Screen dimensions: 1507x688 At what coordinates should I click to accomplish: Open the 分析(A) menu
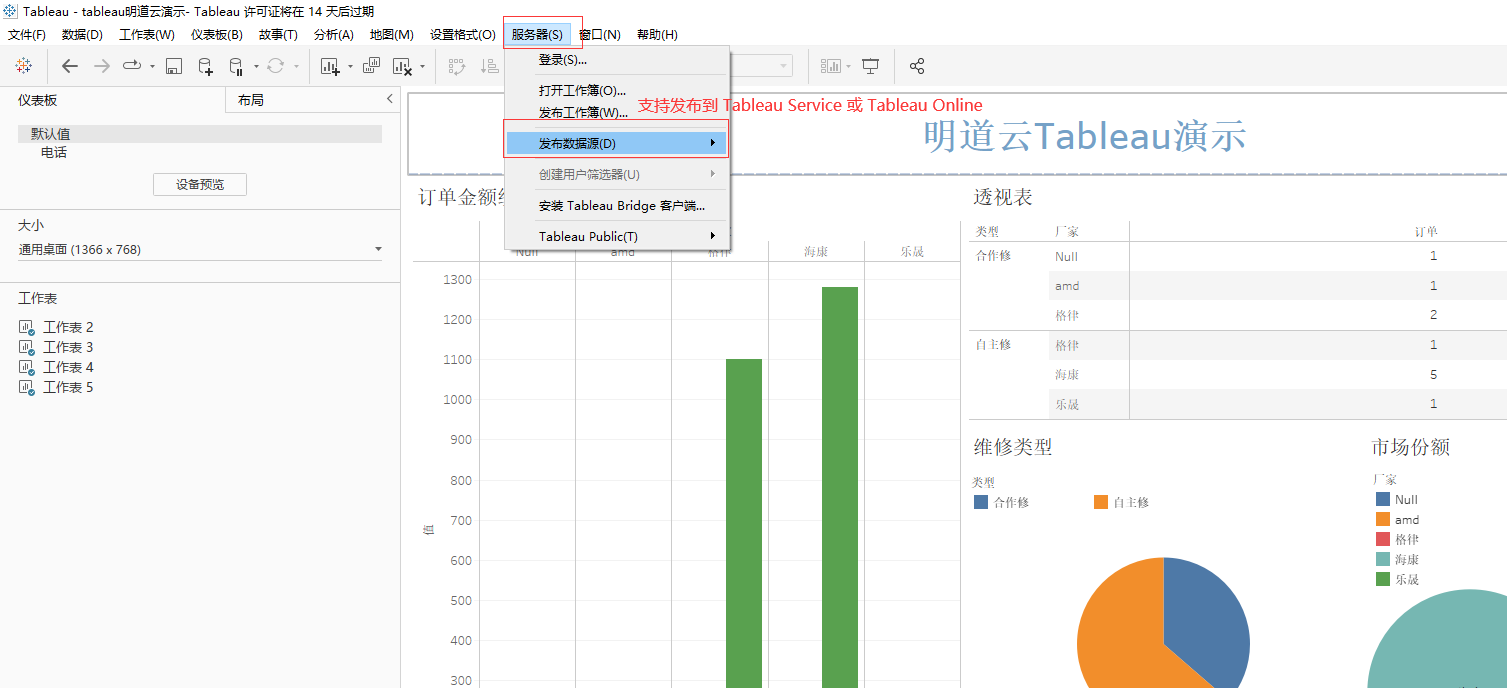(333, 35)
